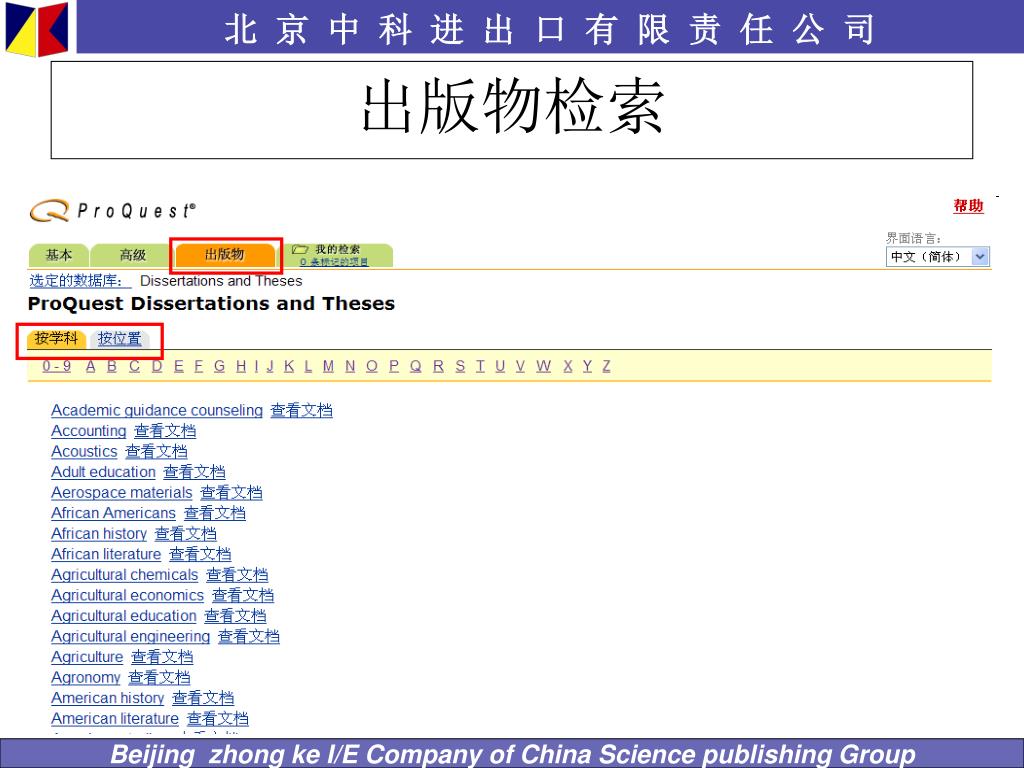Jump to letter U in index
This screenshot has height=768, width=1024.
tap(500, 366)
